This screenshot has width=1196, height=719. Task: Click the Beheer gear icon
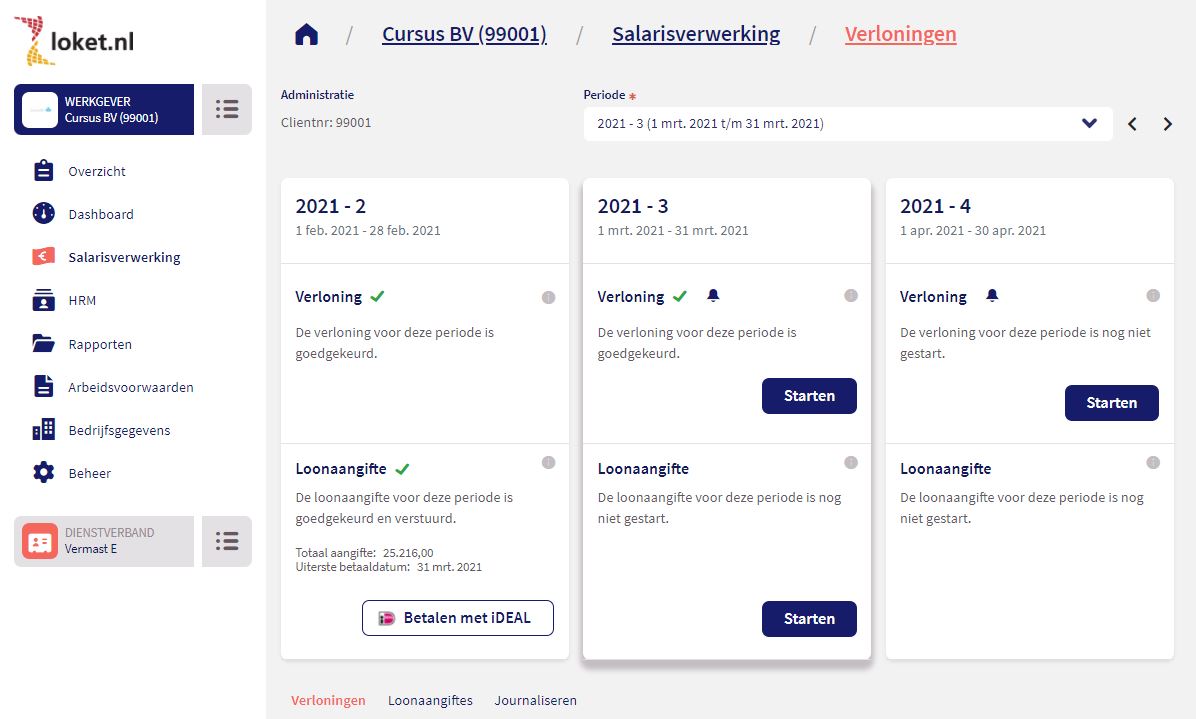(43, 473)
